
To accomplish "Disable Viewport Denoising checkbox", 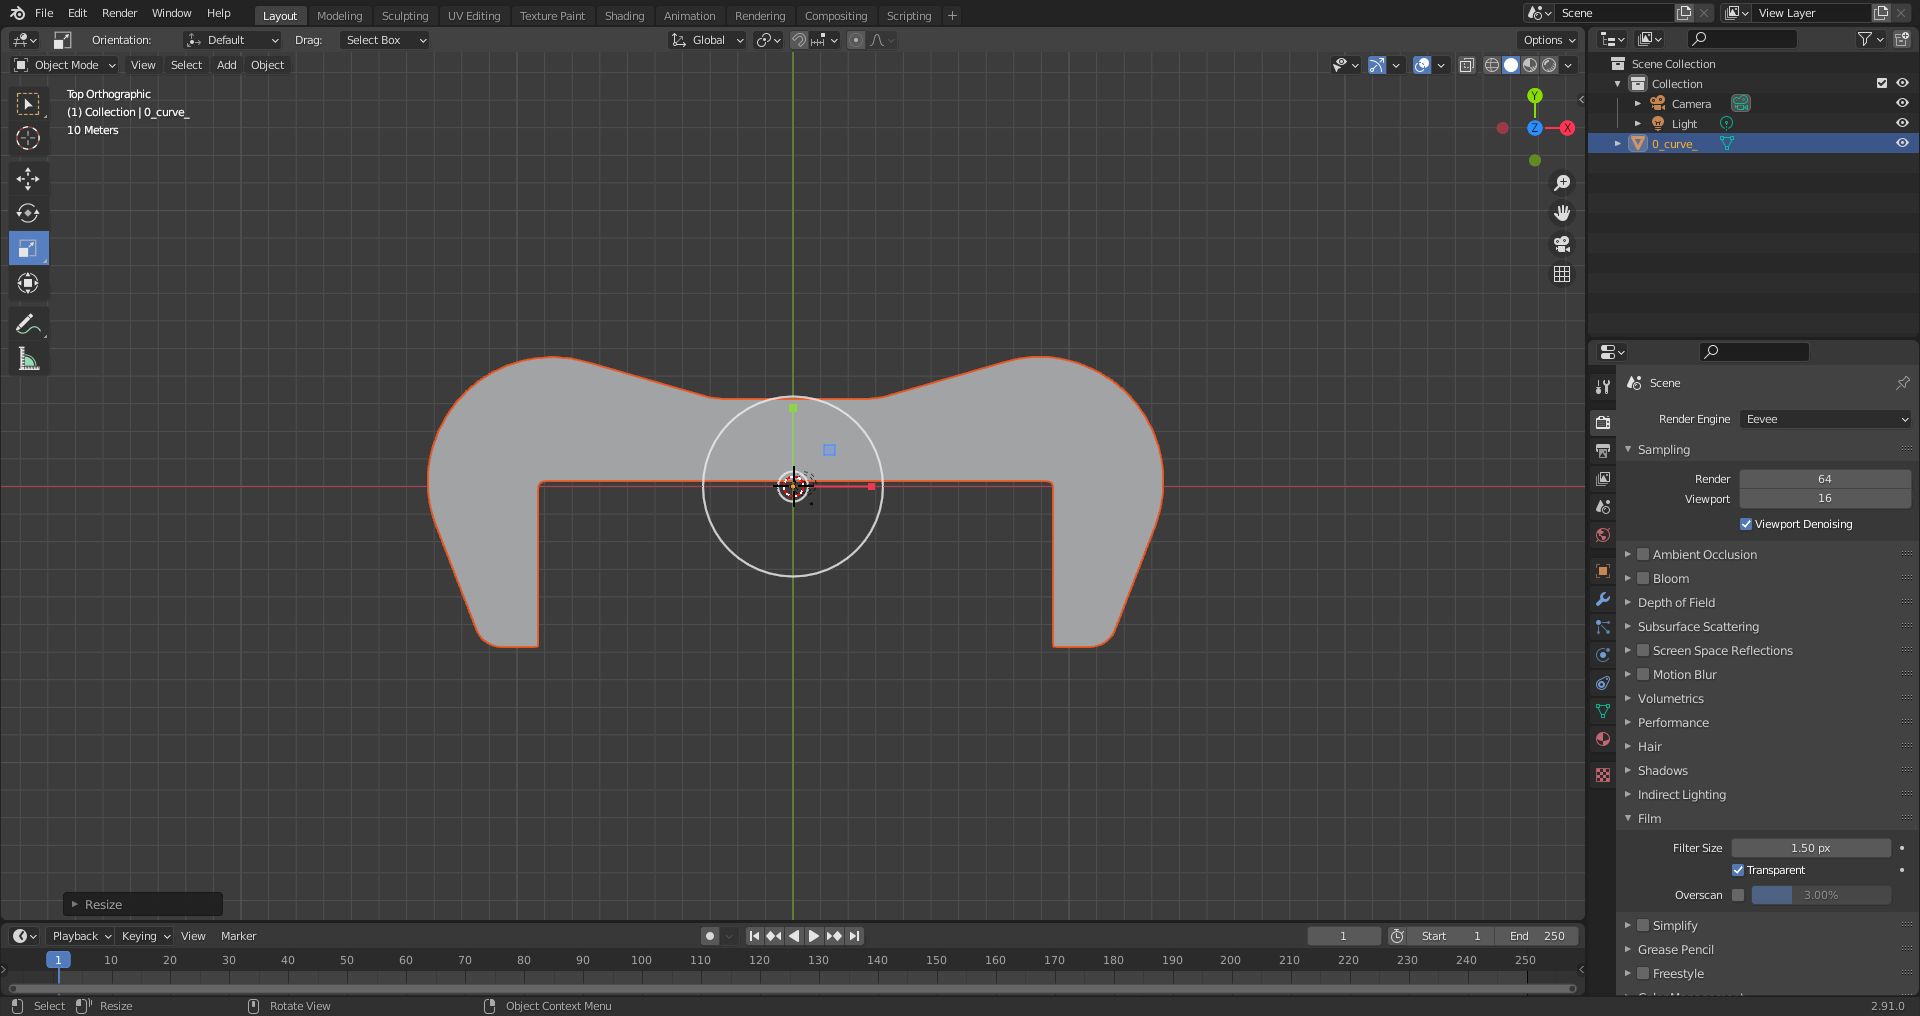I will 1746,524.
